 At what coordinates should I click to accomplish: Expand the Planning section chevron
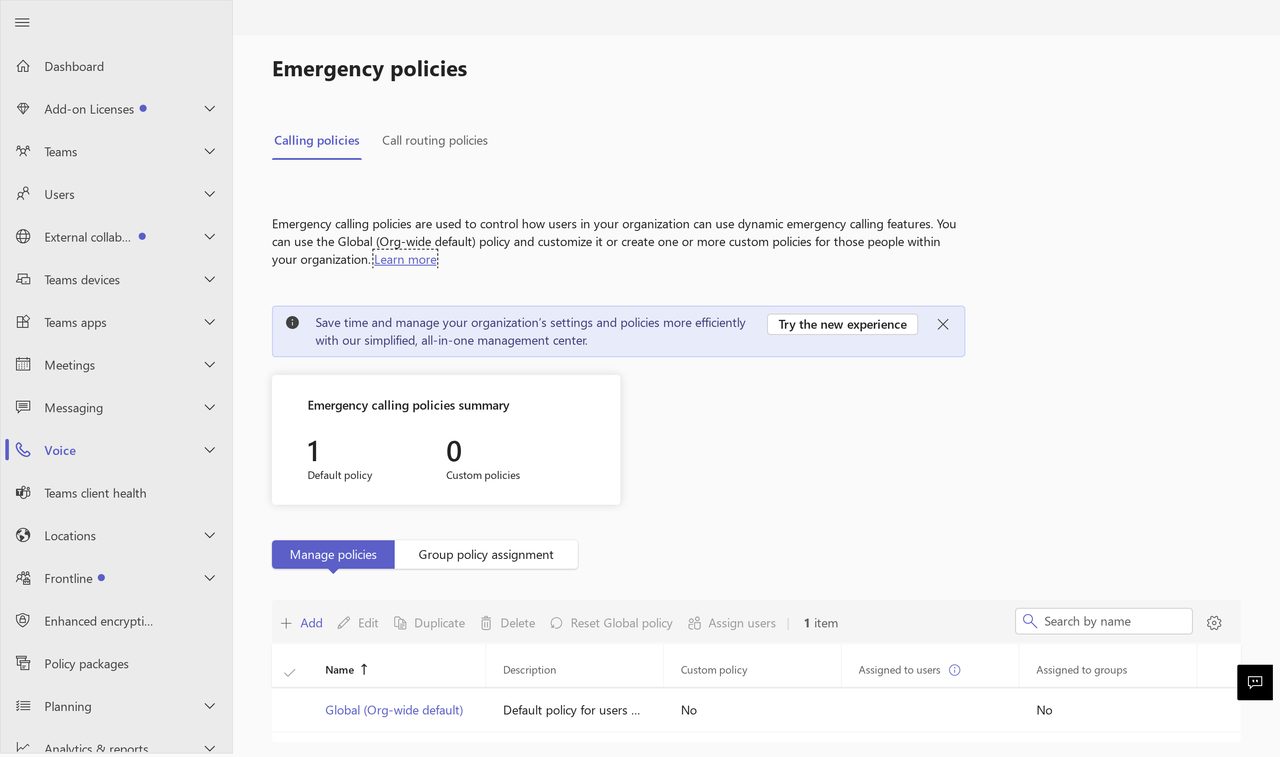coord(210,706)
